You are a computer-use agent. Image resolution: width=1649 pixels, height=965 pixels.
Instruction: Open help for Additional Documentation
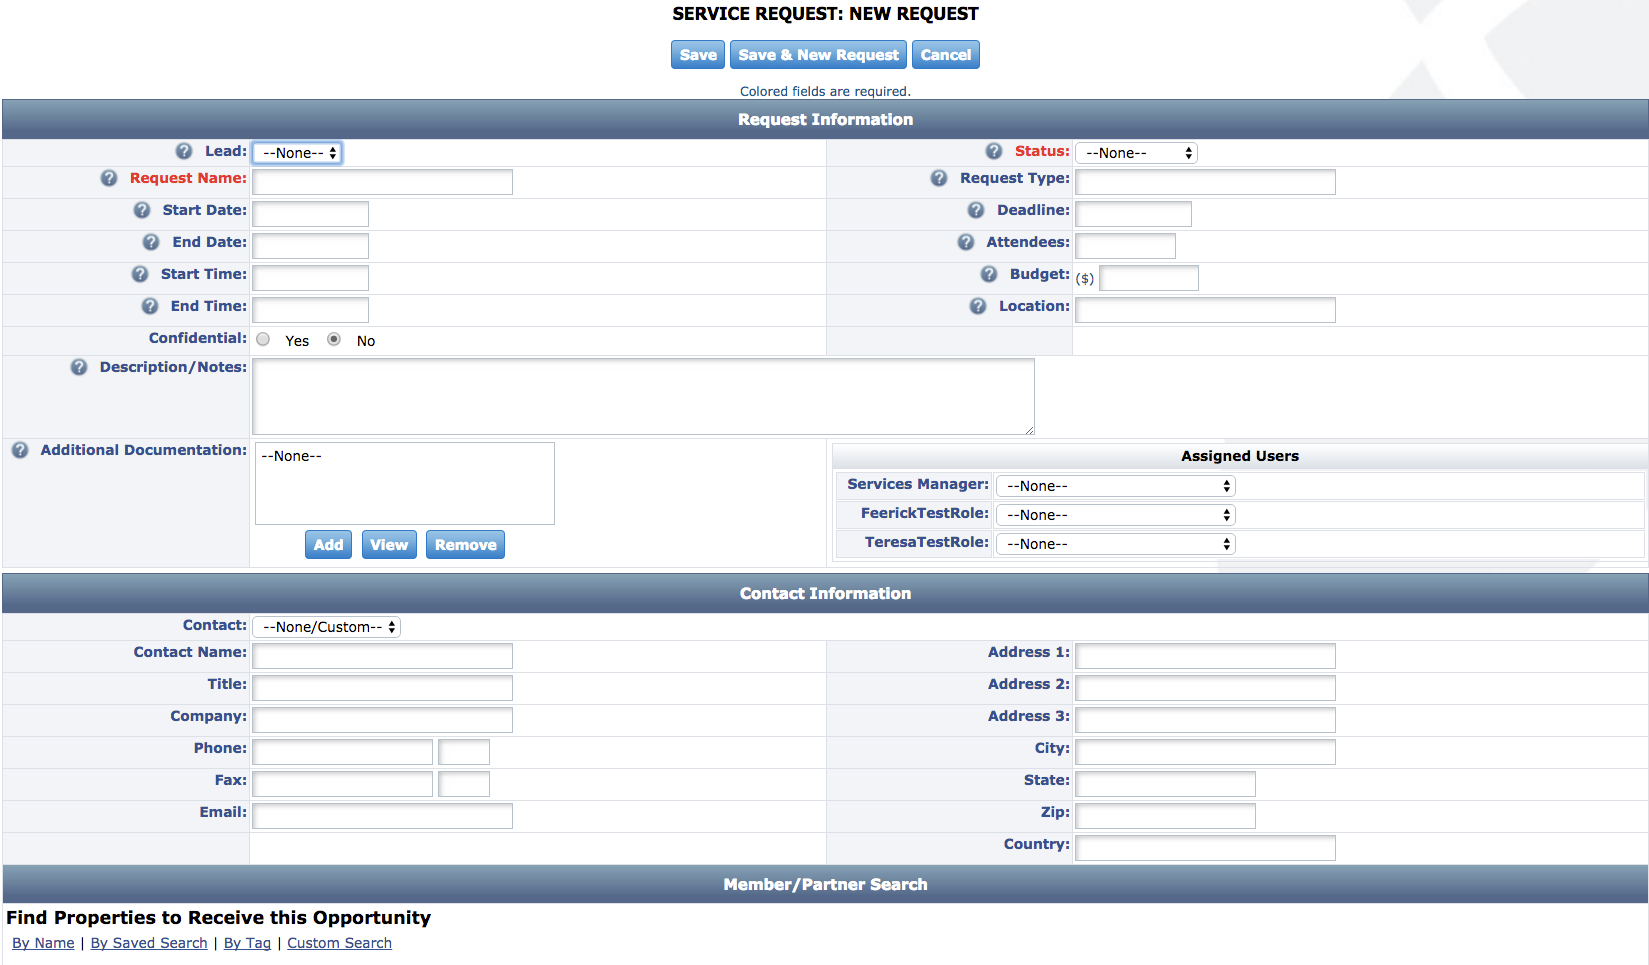tap(20, 450)
